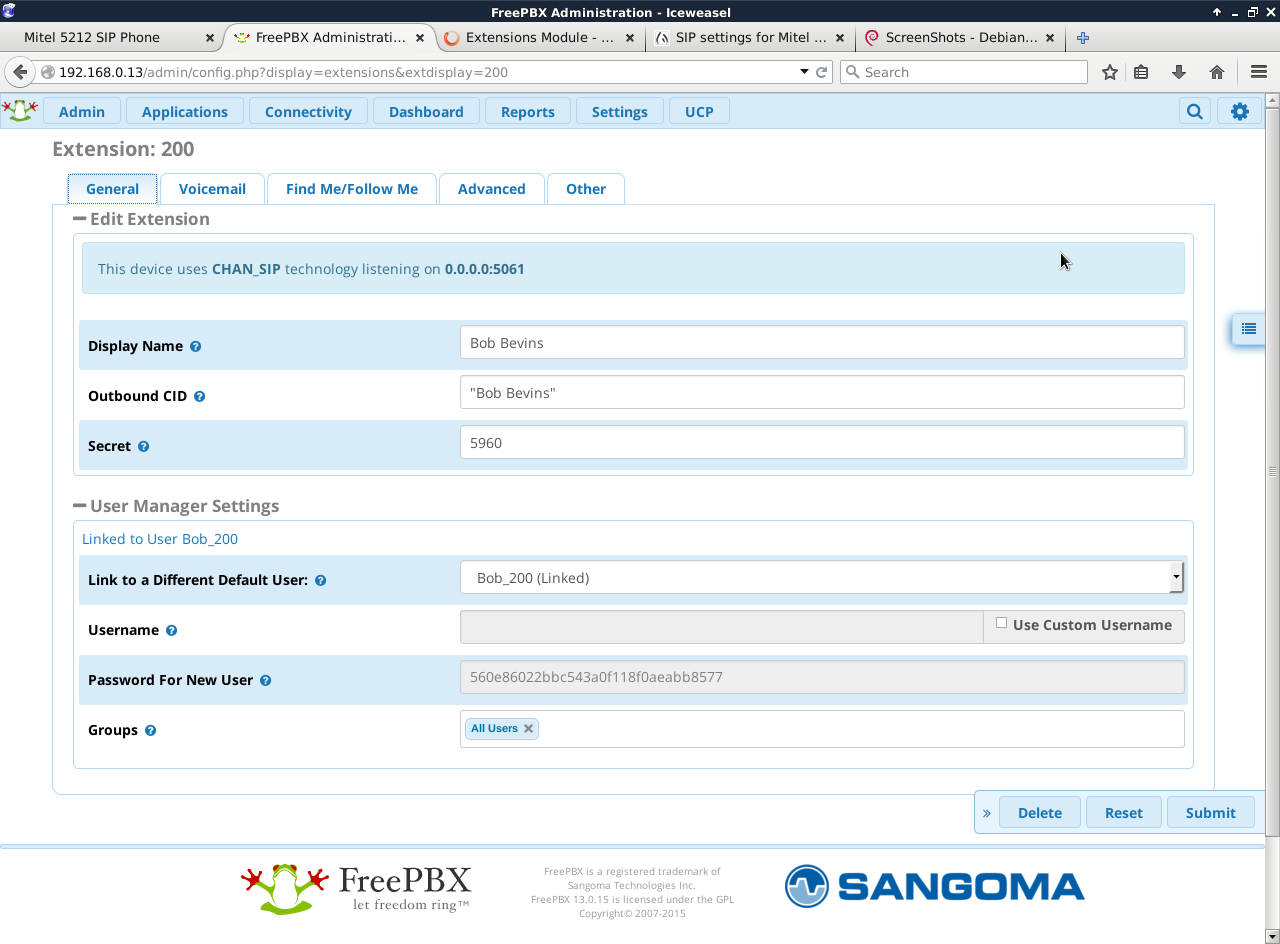The height and width of the screenshot is (944, 1280).
Task: Open the floating list side panel icon
Action: click(x=1248, y=328)
